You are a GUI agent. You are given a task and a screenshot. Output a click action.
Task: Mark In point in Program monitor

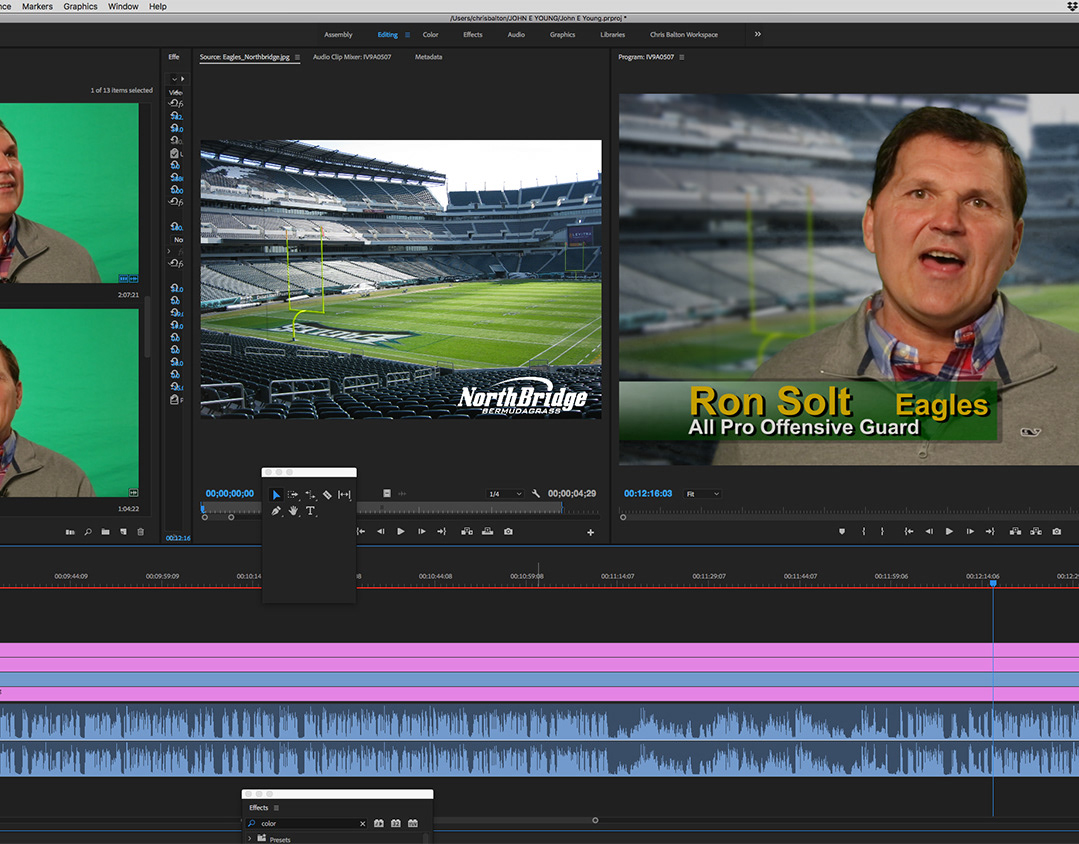tap(864, 531)
